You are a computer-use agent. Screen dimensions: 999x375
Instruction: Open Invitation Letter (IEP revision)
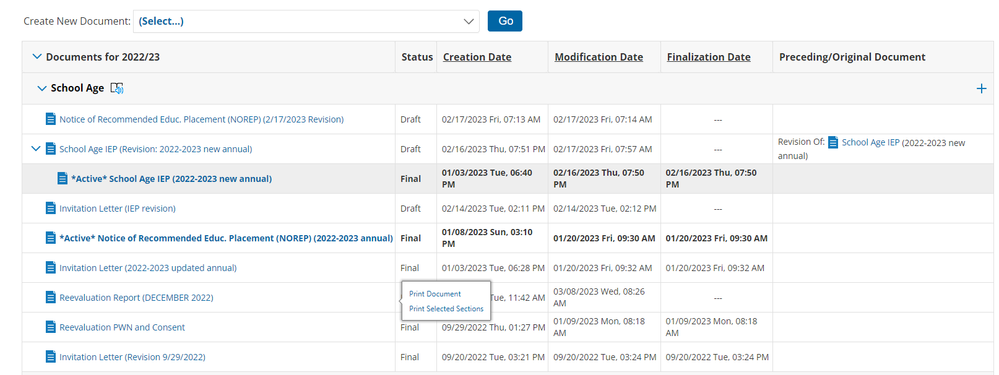[117, 208]
